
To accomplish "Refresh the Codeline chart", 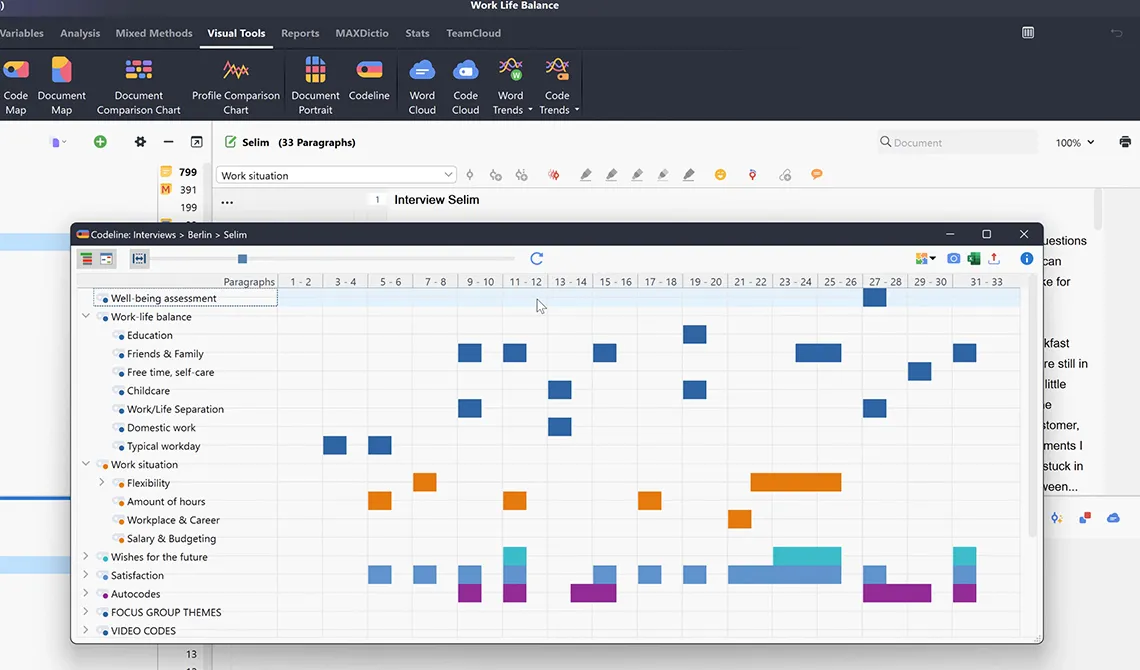I will [537, 259].
